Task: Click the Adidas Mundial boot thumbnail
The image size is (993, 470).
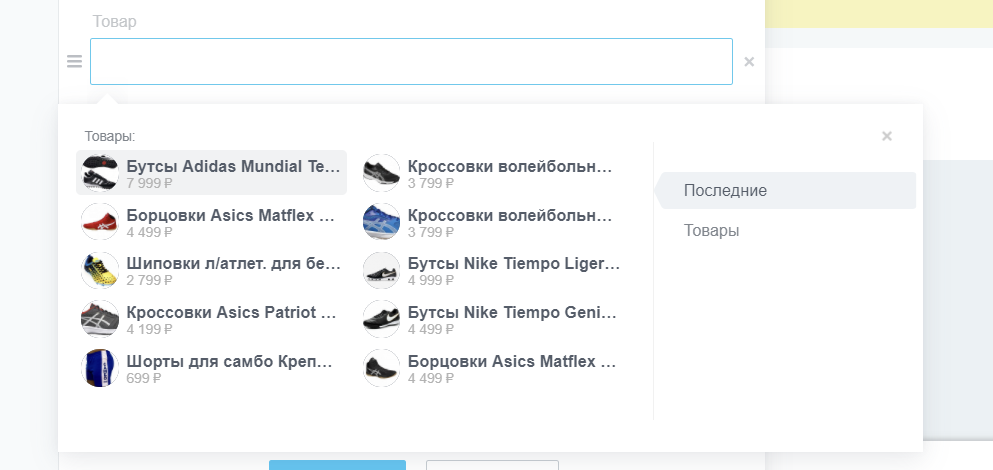Action: click(100, 172)
